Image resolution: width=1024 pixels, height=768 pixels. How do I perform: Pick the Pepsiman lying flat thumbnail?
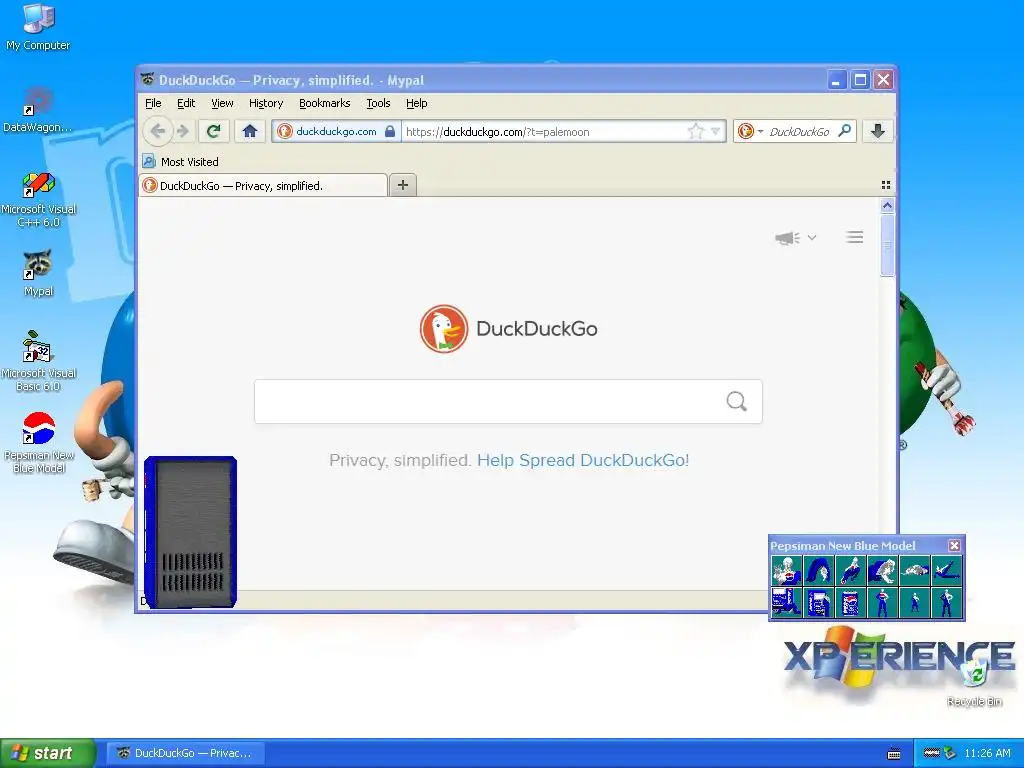914,570
